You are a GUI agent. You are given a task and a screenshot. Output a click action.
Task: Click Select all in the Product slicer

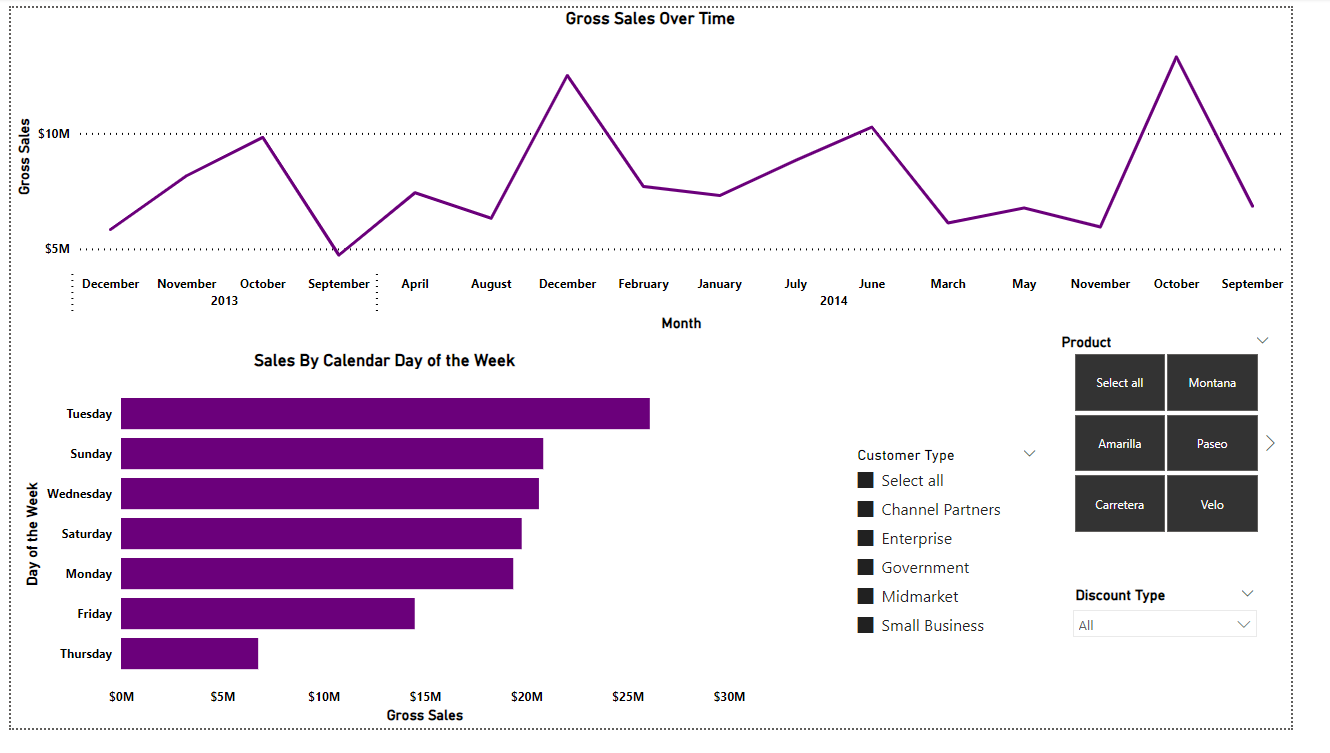tap(1120, 382)
